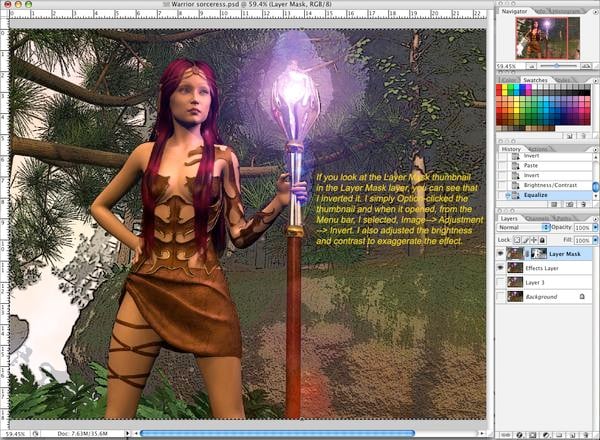Set history brush source on Brightness/Contrast row
Screen dimensions: 600x440
pos(502,185)
